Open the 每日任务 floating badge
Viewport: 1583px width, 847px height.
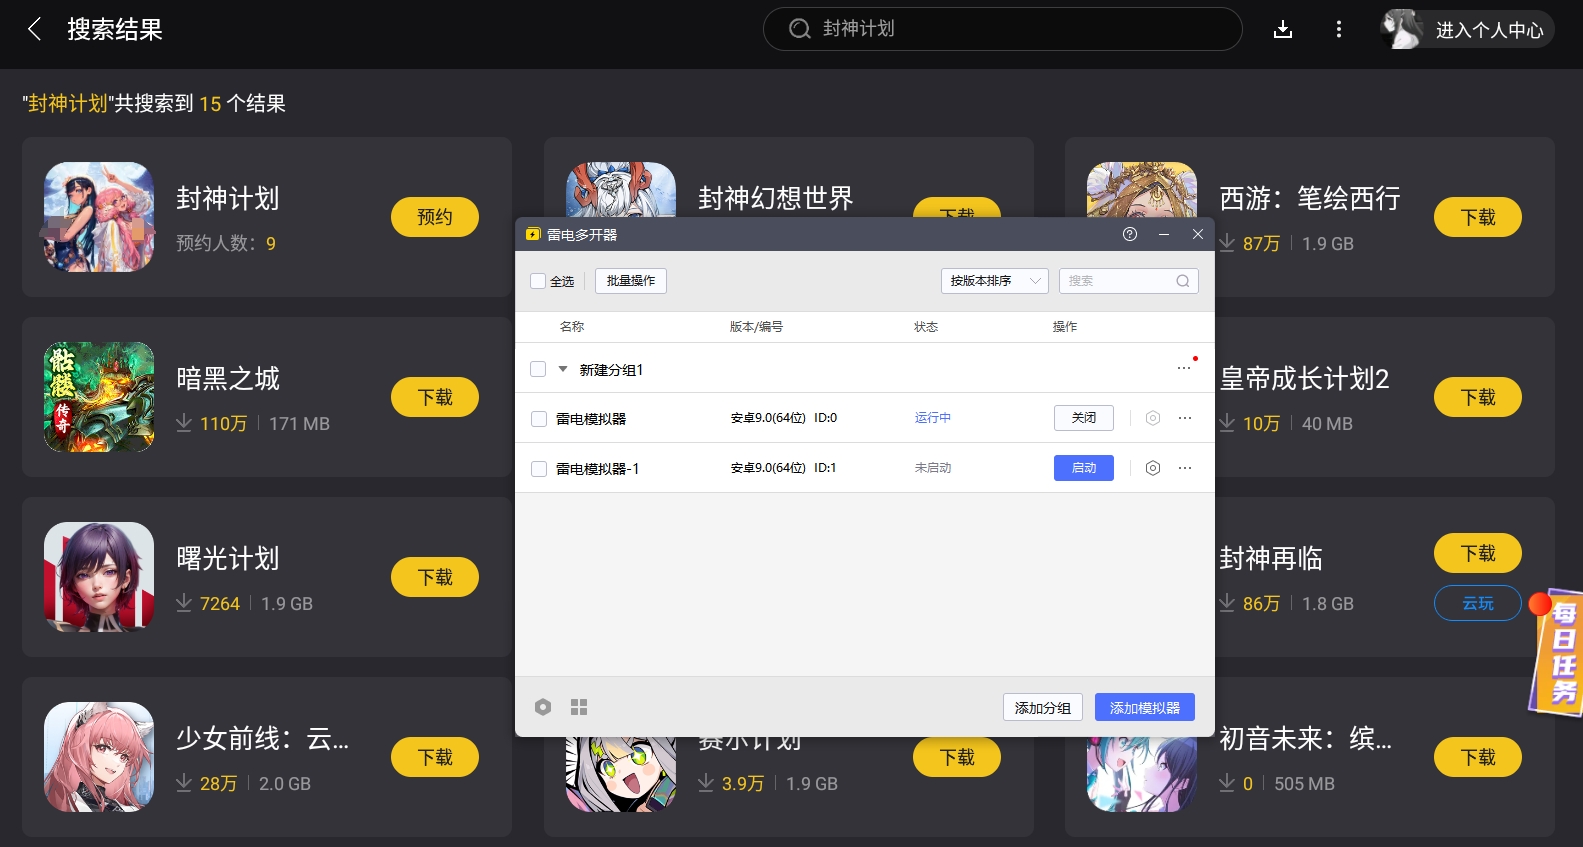pos(1556,652)
